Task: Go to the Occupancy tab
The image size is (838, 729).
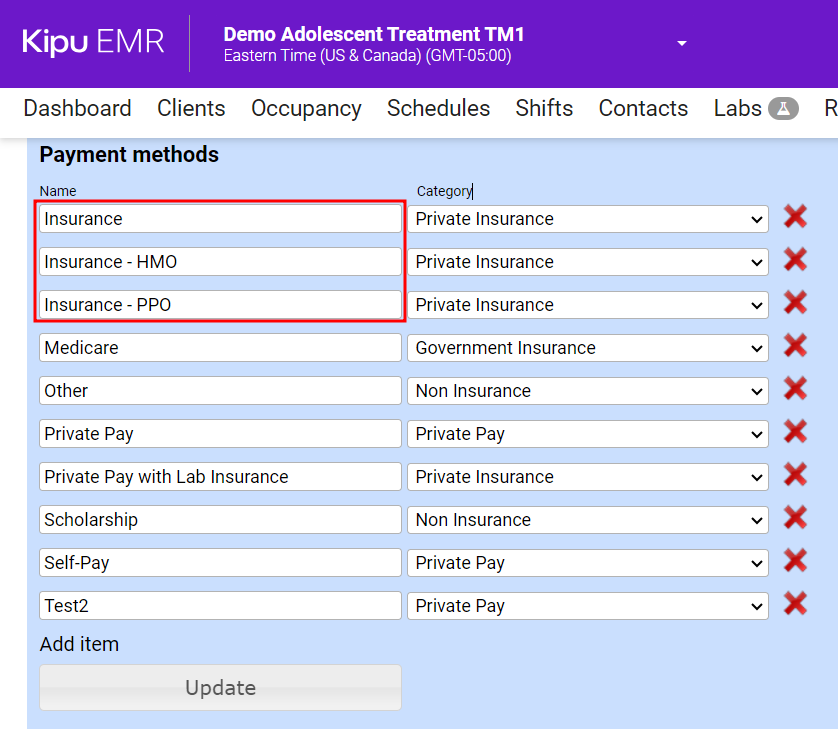Action: point(306,109)
